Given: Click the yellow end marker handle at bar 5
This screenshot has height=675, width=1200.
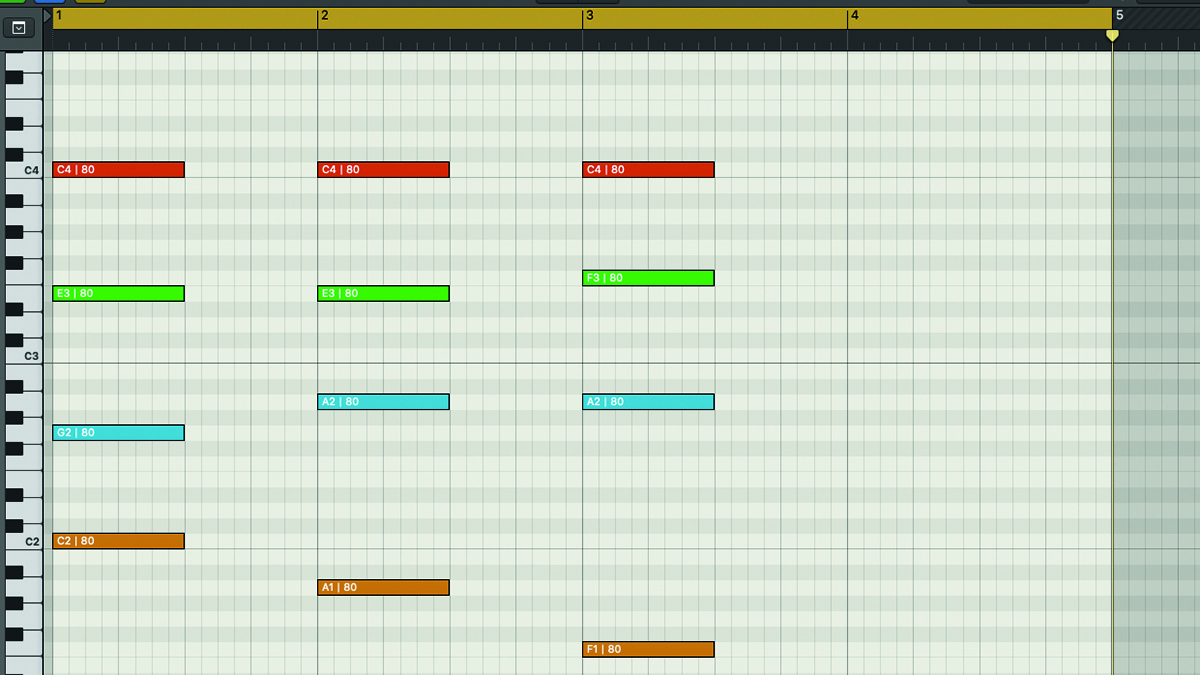Looking at the screenshot, I should (x=1112, y=36).
